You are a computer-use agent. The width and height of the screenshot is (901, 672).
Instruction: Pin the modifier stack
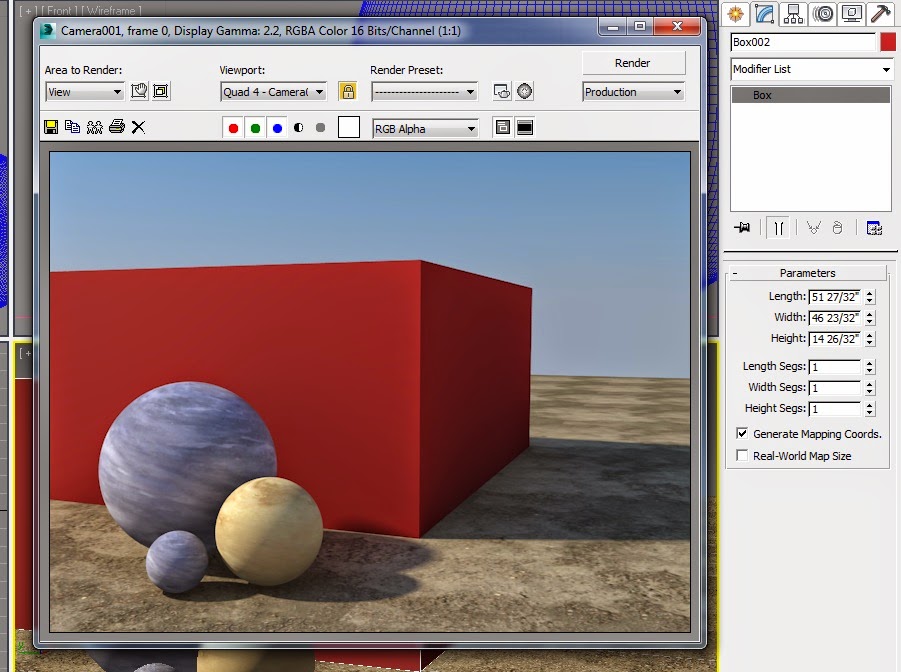[x=743, y=228]
